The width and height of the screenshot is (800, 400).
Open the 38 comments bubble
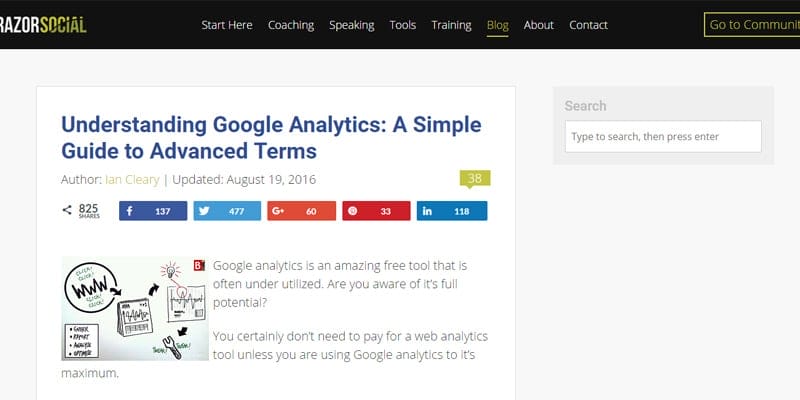point(475,179)
